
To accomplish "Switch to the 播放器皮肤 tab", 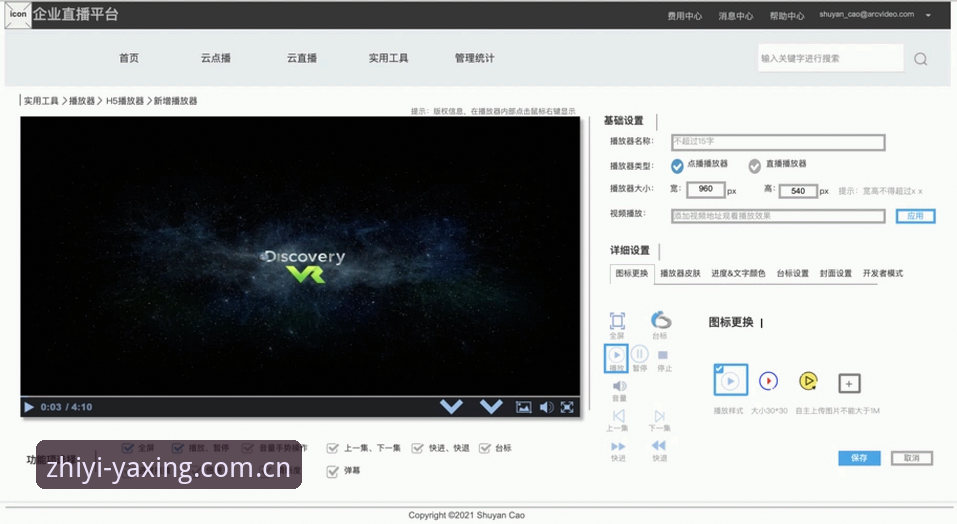I will tap(680, 273).
